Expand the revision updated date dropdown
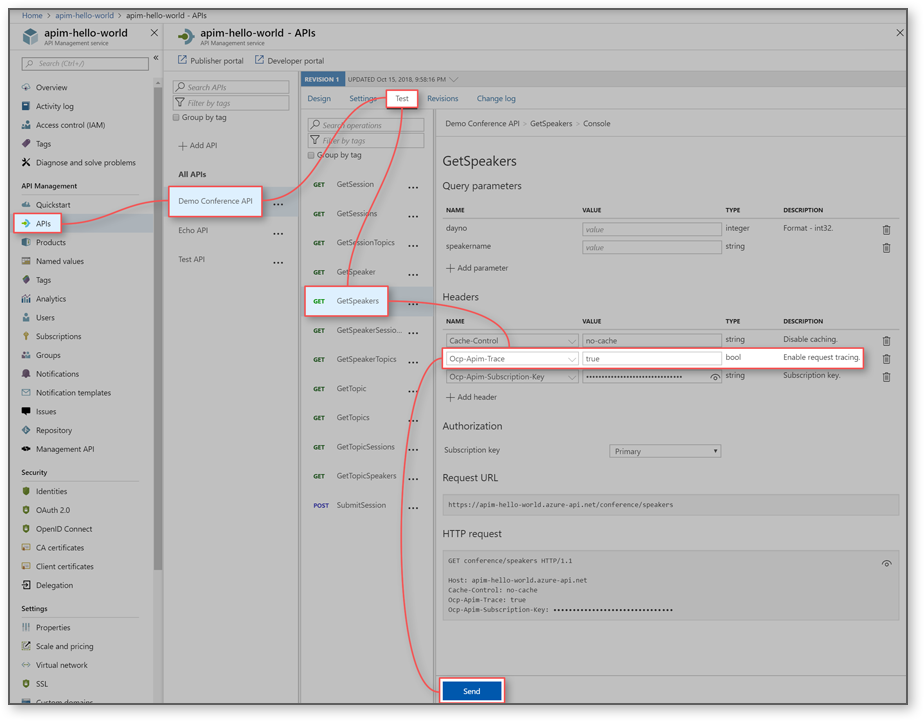Screen dimensions: 924x721 pyautogui.click(x=454, y=80)
